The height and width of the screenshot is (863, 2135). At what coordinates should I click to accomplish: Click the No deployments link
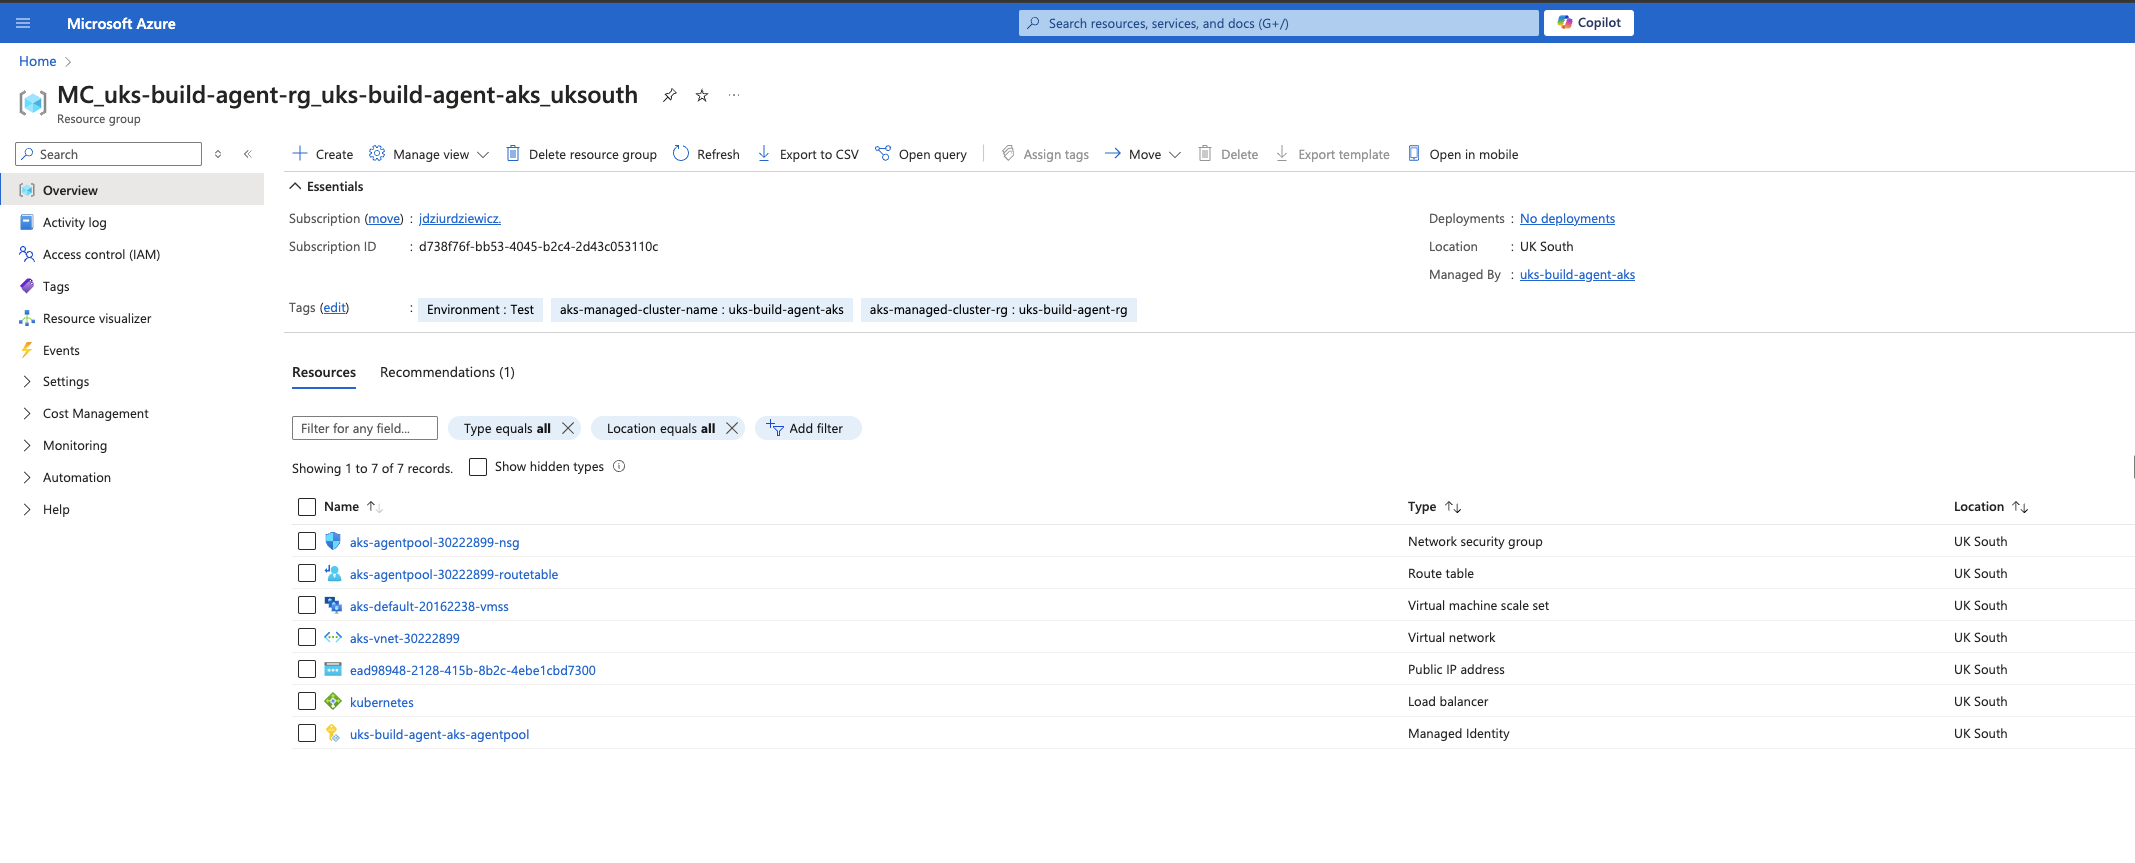1567,218
